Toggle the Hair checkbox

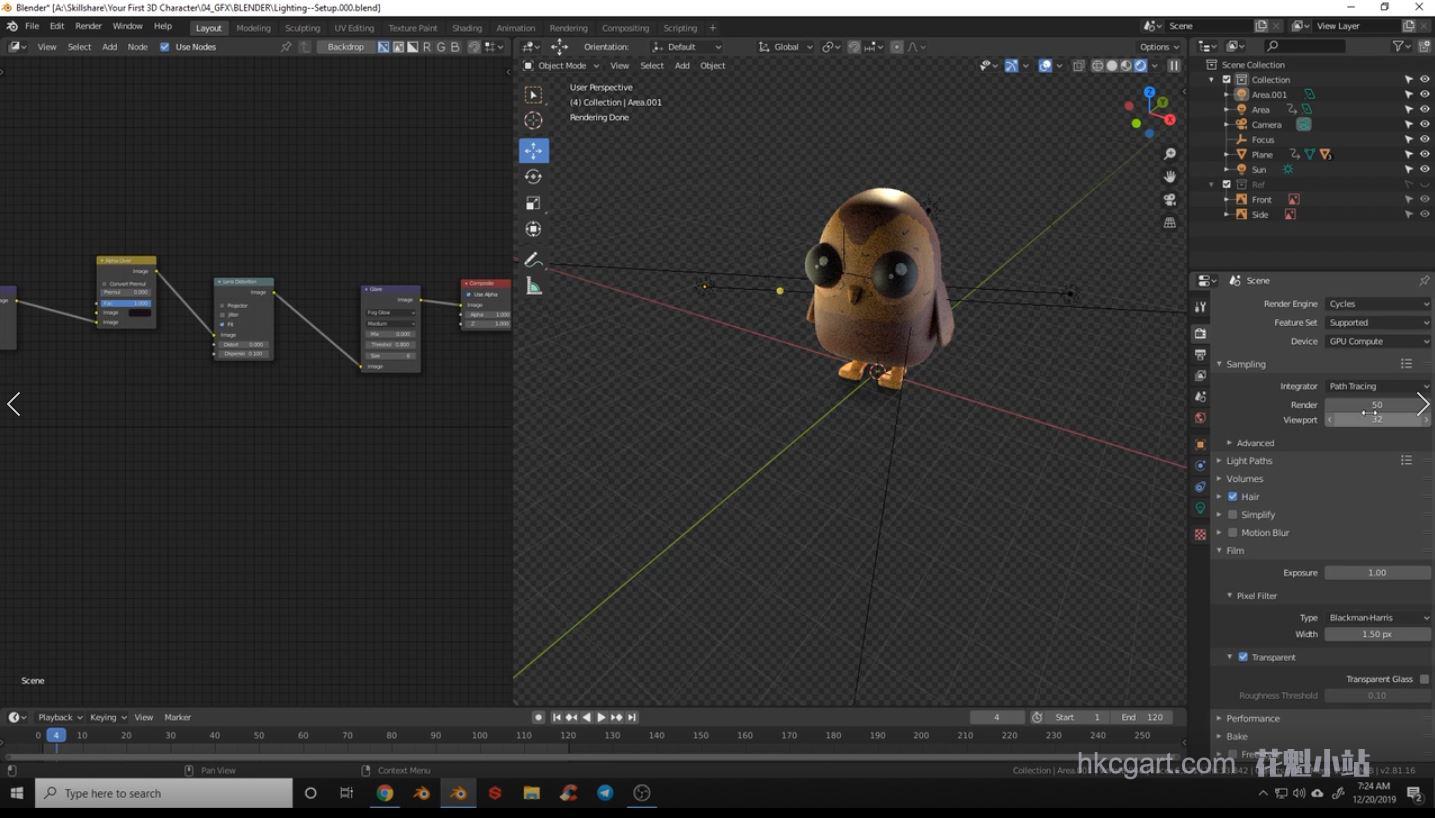pyautogui.click(x=1233, y=497)
